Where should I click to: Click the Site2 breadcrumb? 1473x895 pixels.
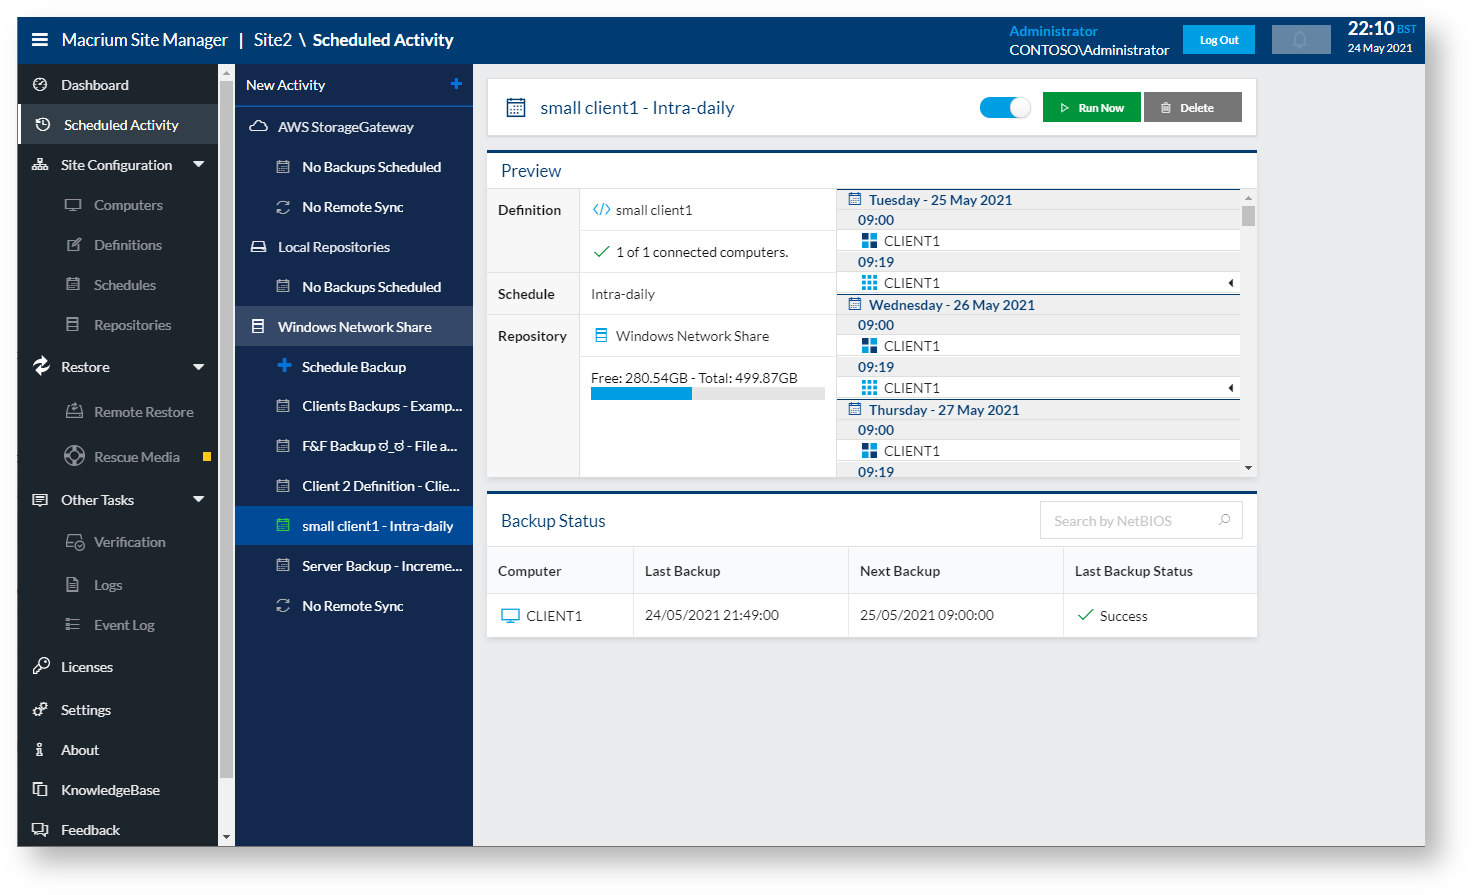click(273, 40)
